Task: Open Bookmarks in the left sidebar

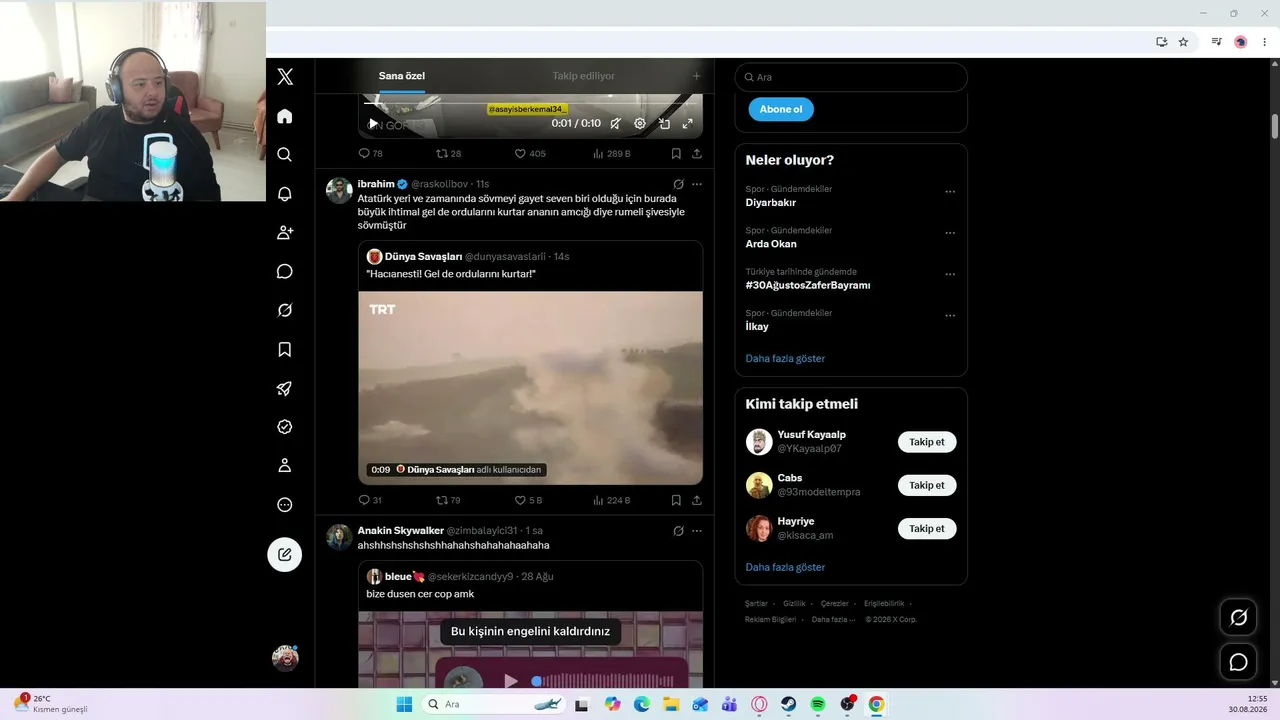Action: point(285,350)
